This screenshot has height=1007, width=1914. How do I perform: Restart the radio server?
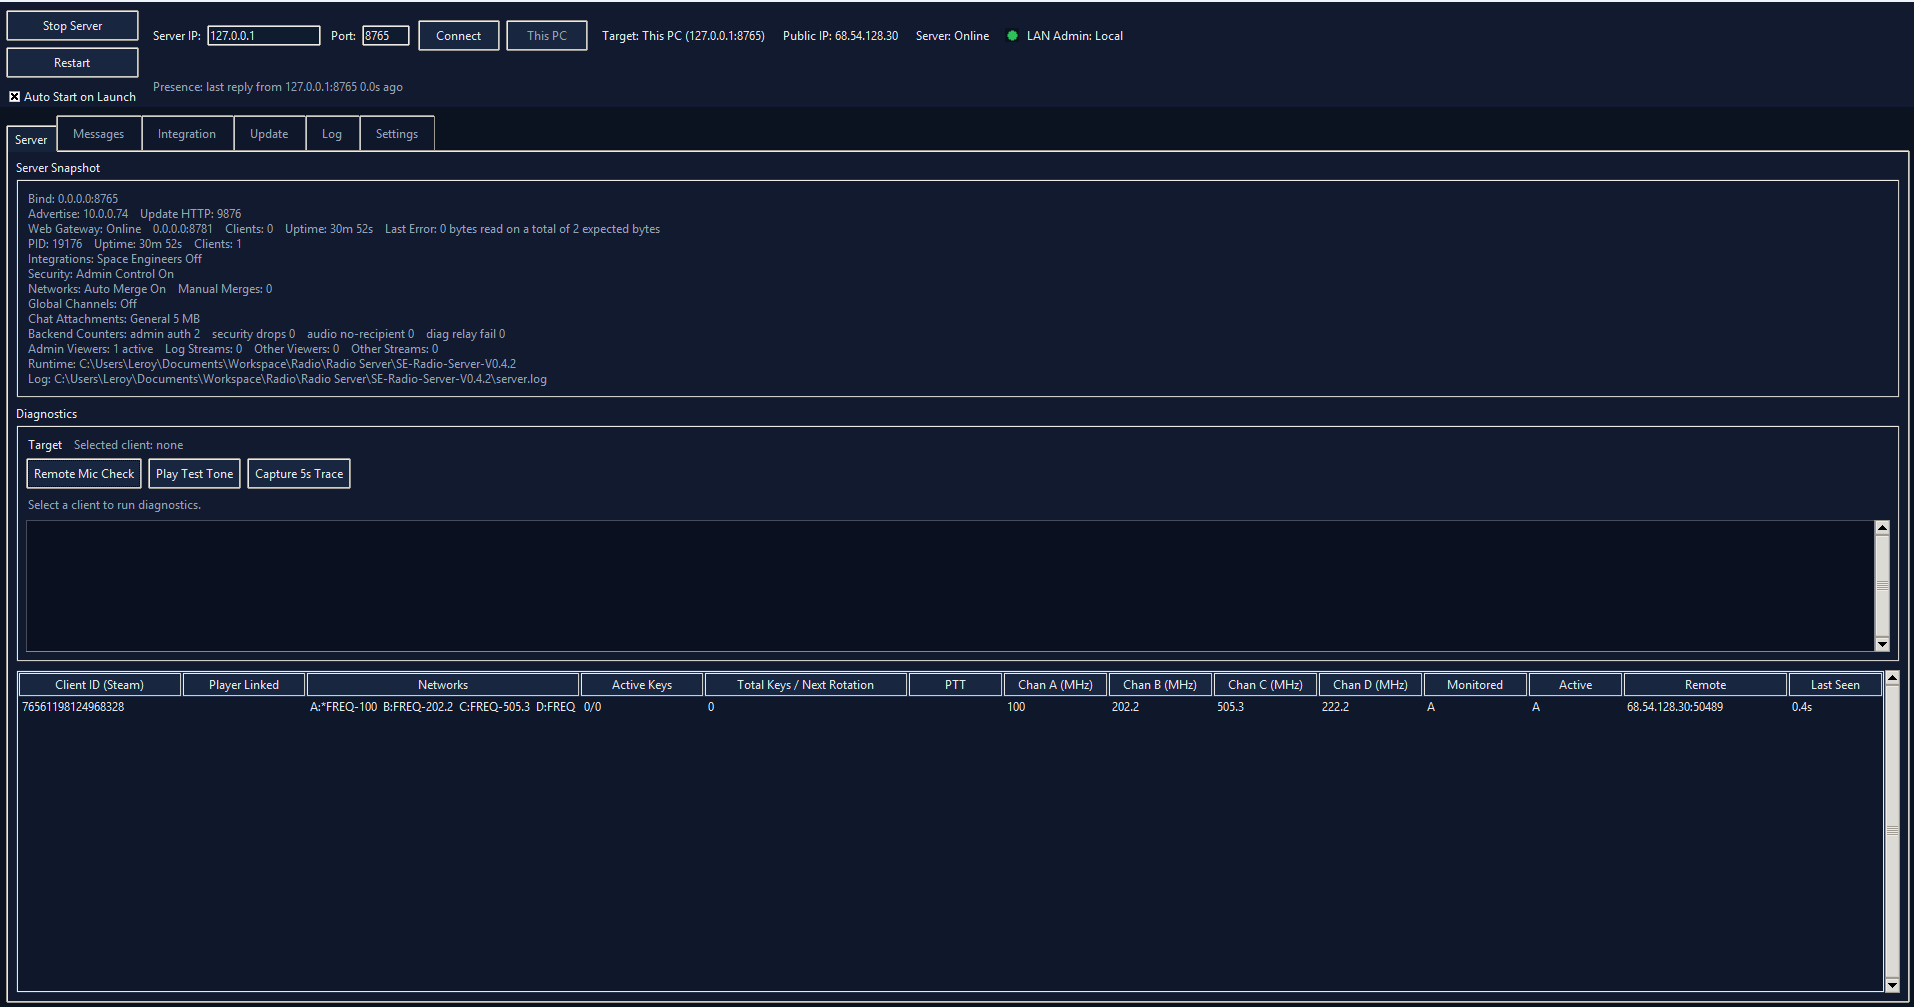[x=72, y=63]
